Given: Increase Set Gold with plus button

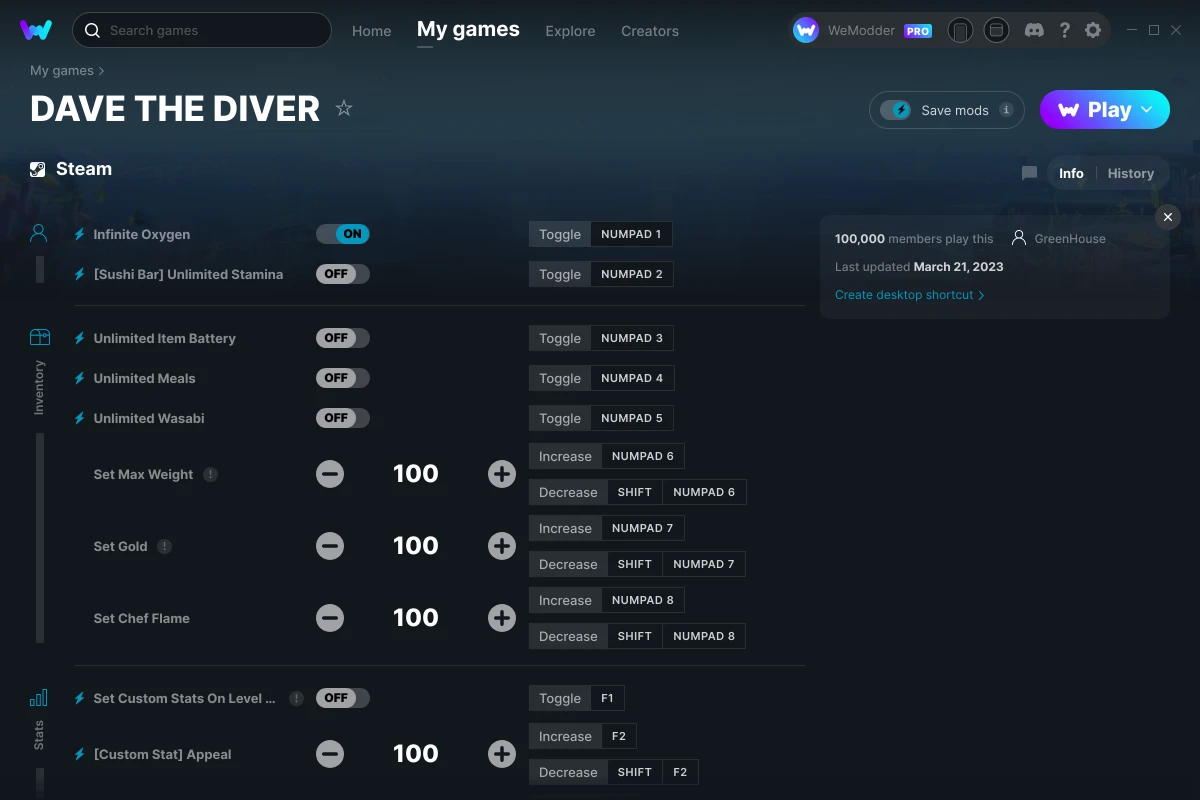Looking at the screenshot, I should point(502,546).
